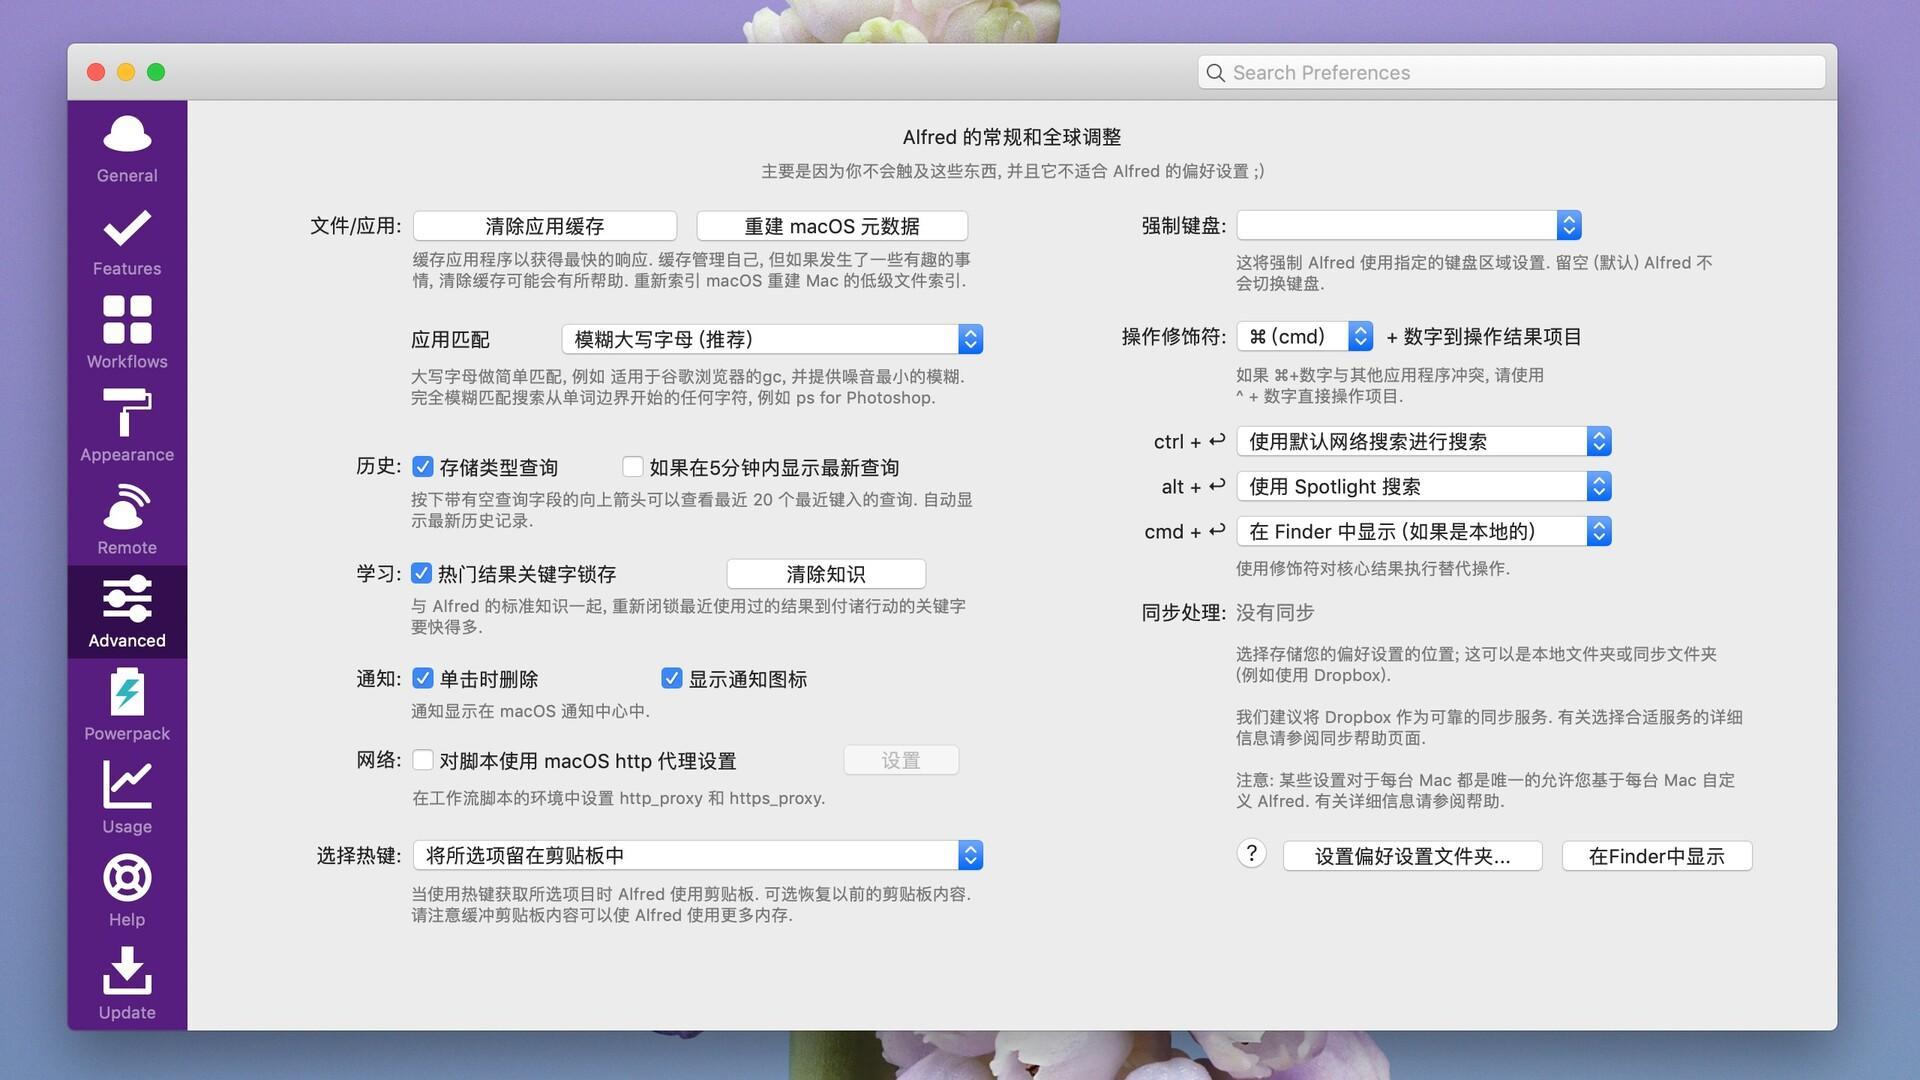Toggle 存储类型查询 checkbox on
The width and height of the screenshot is (1920, 1080).
422,465
